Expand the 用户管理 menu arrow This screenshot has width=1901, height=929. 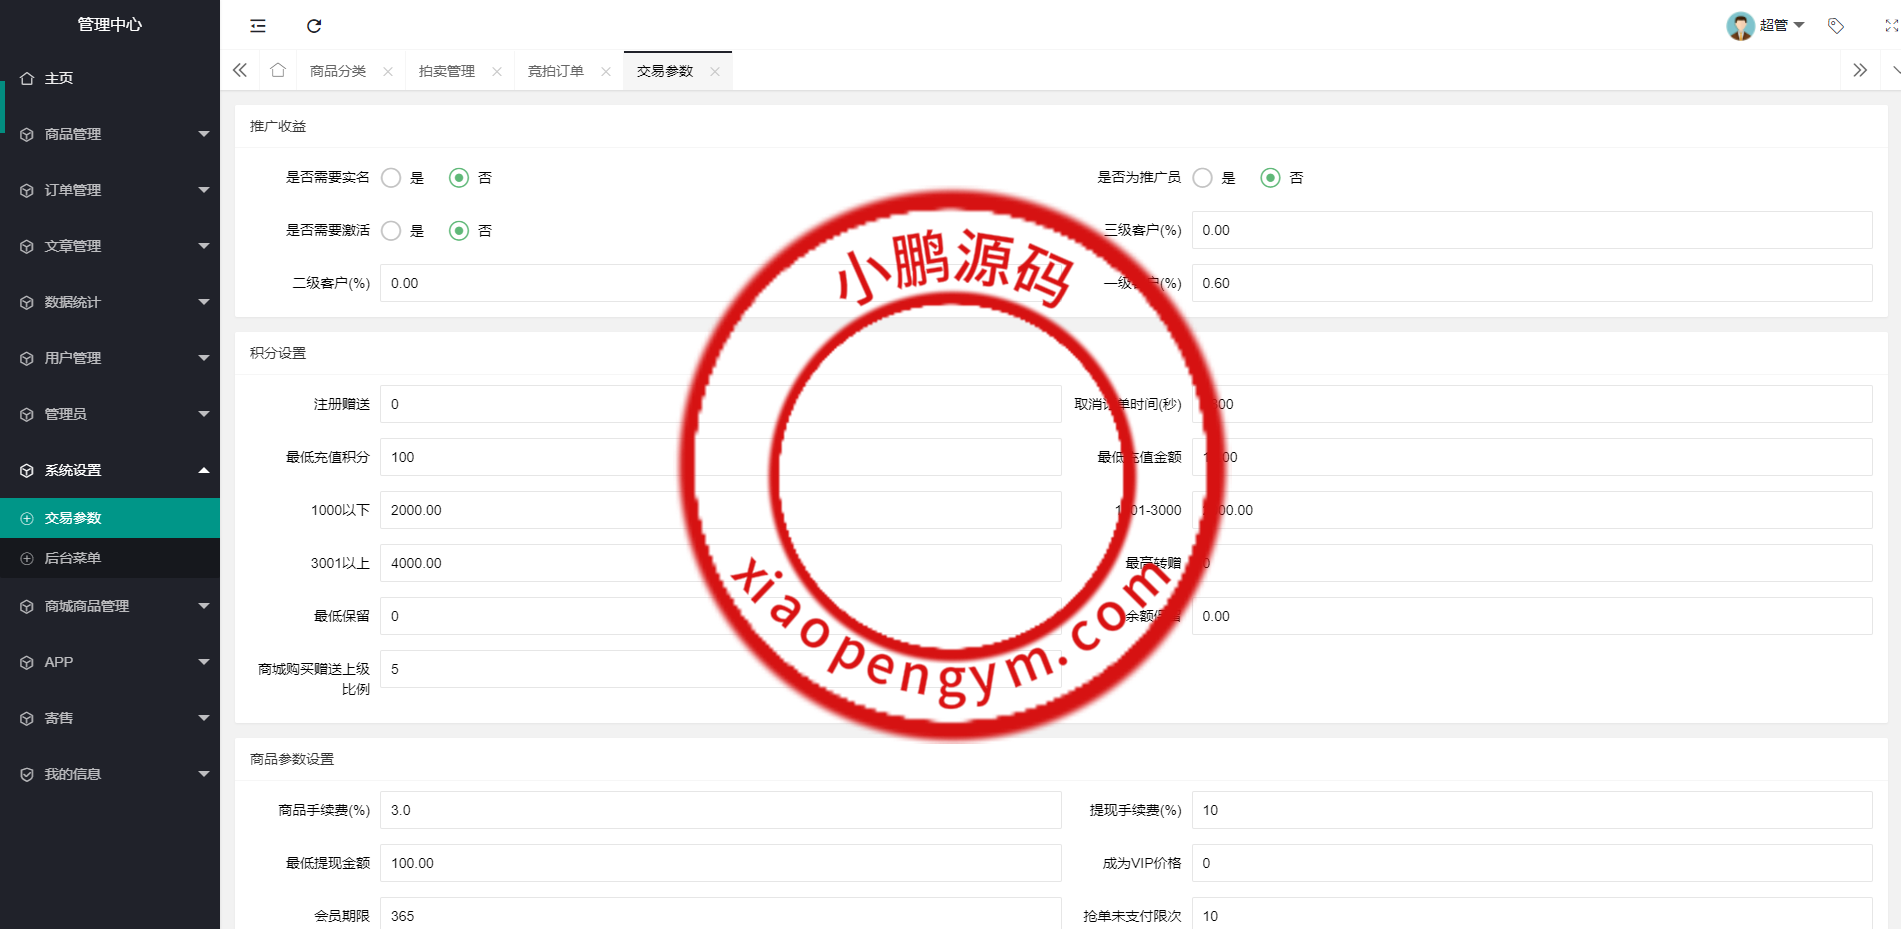[204, 358]
